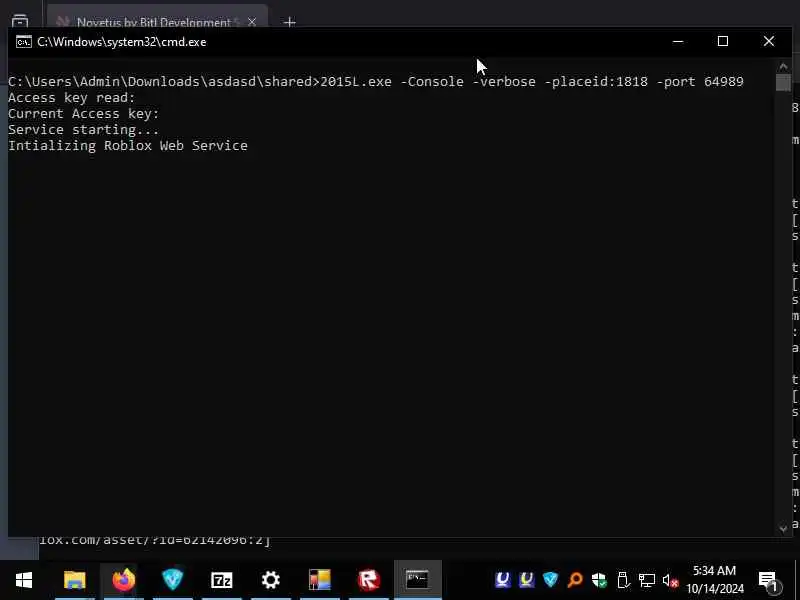
Task: Click the 'Current Access key:' line
Action: click(84, 113)
